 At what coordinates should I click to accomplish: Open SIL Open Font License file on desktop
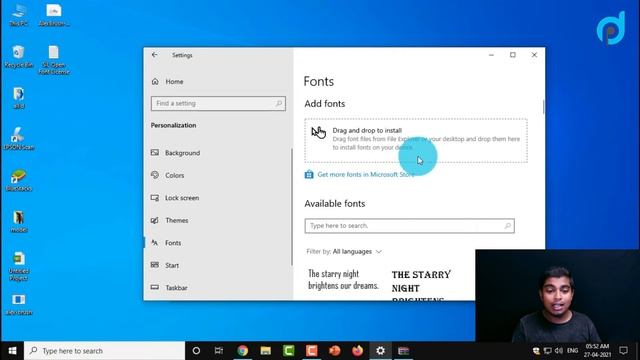pos(53,60)
